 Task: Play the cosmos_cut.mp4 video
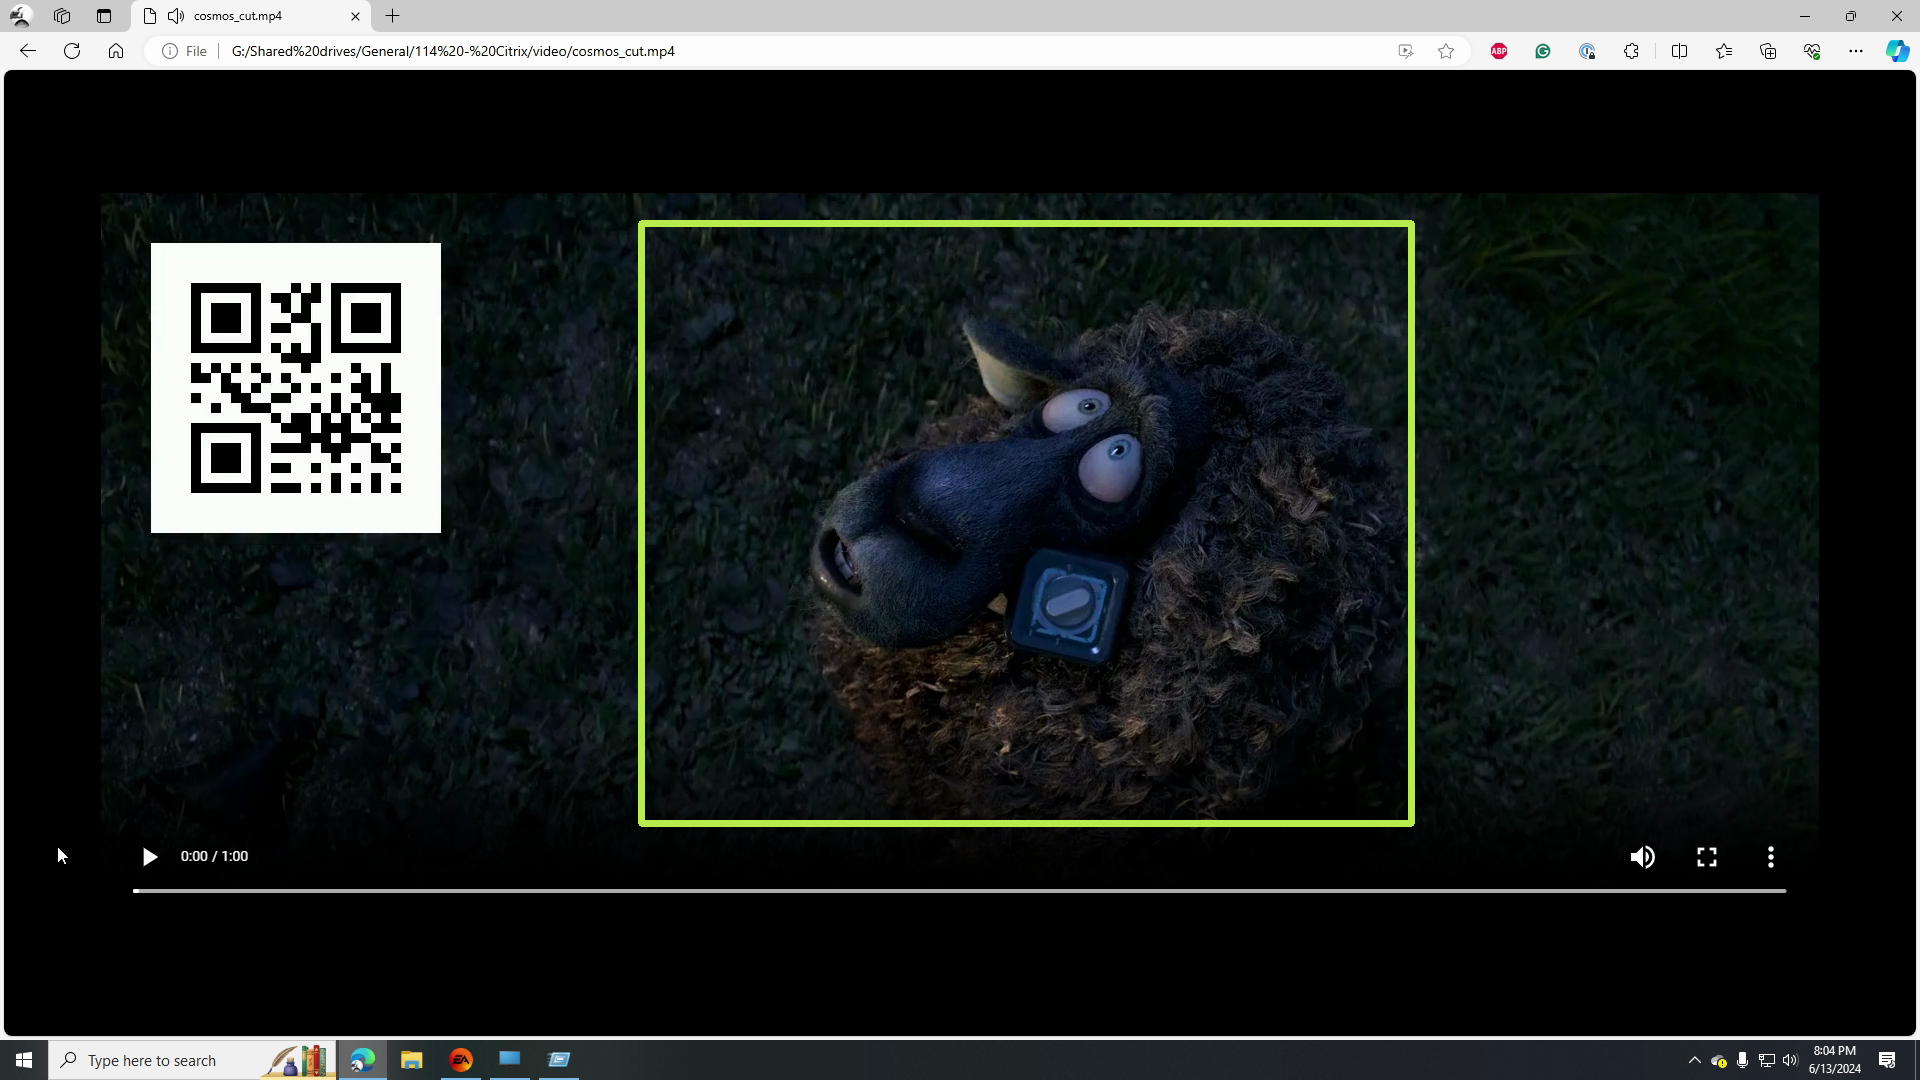[149, 857]
